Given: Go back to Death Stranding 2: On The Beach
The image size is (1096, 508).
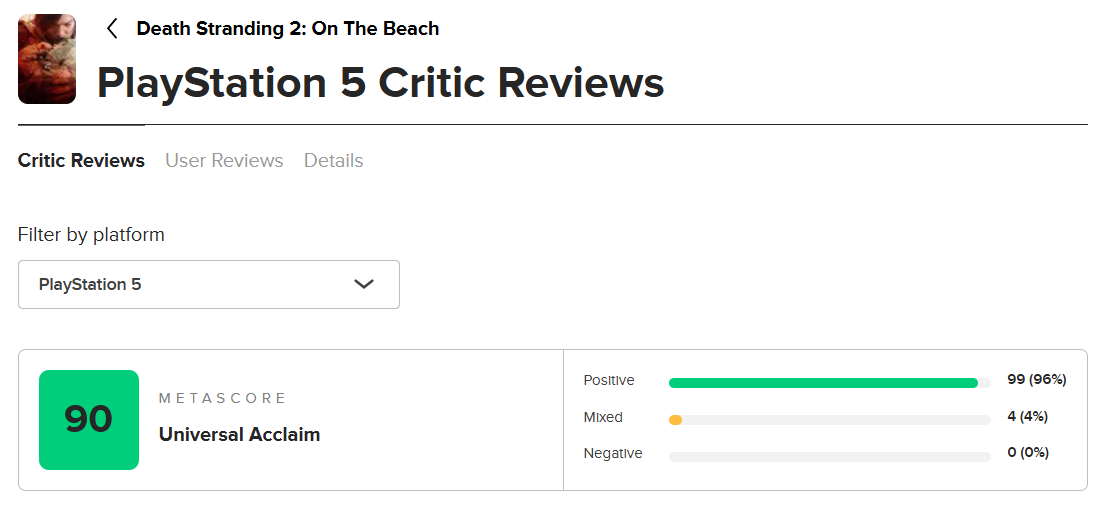Looking at the screenshot, I should [x=288, y=29].
